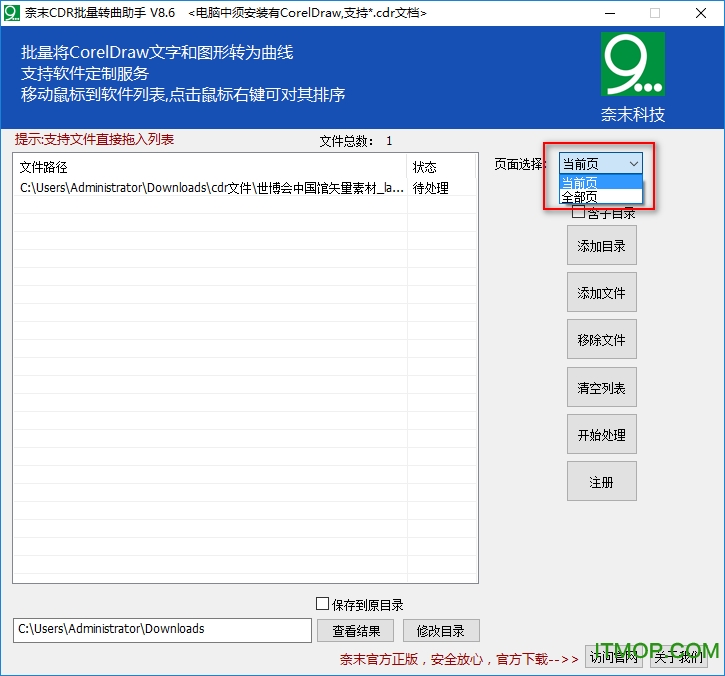Start conversion with 开始处理 button

tap(601, 435)
